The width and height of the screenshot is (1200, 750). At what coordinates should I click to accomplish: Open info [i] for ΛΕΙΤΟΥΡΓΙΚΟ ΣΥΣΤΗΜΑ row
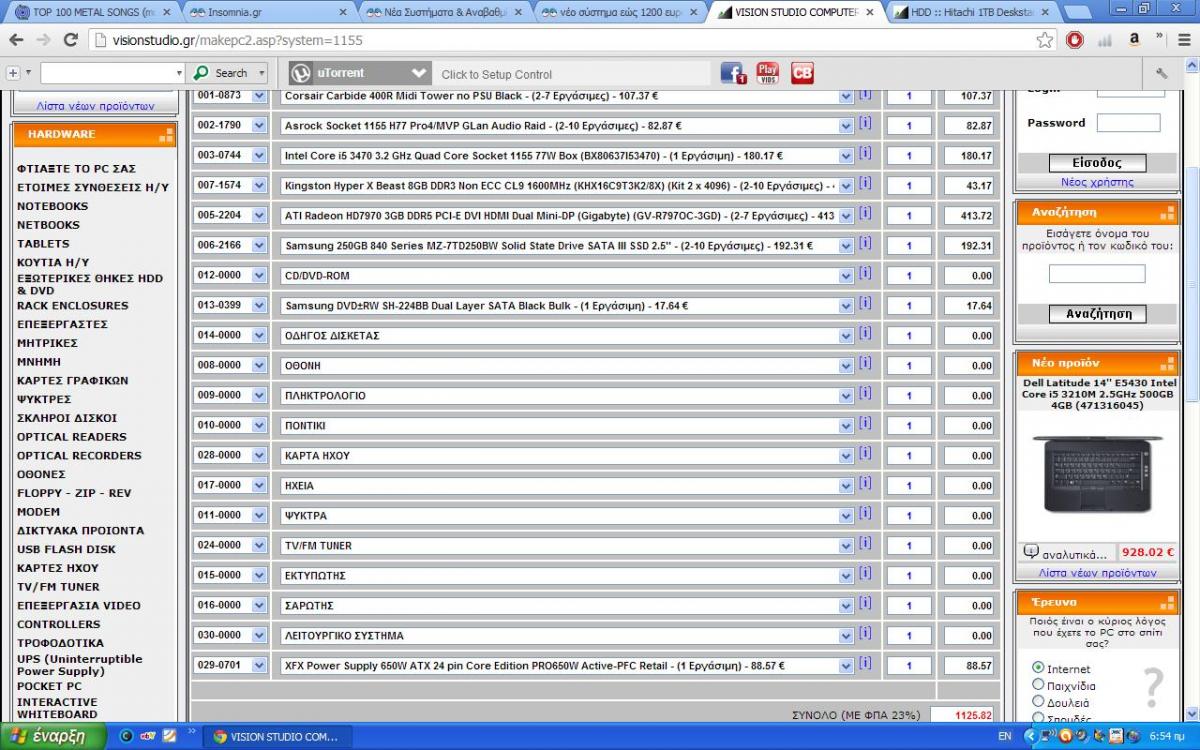click(865, 634)
